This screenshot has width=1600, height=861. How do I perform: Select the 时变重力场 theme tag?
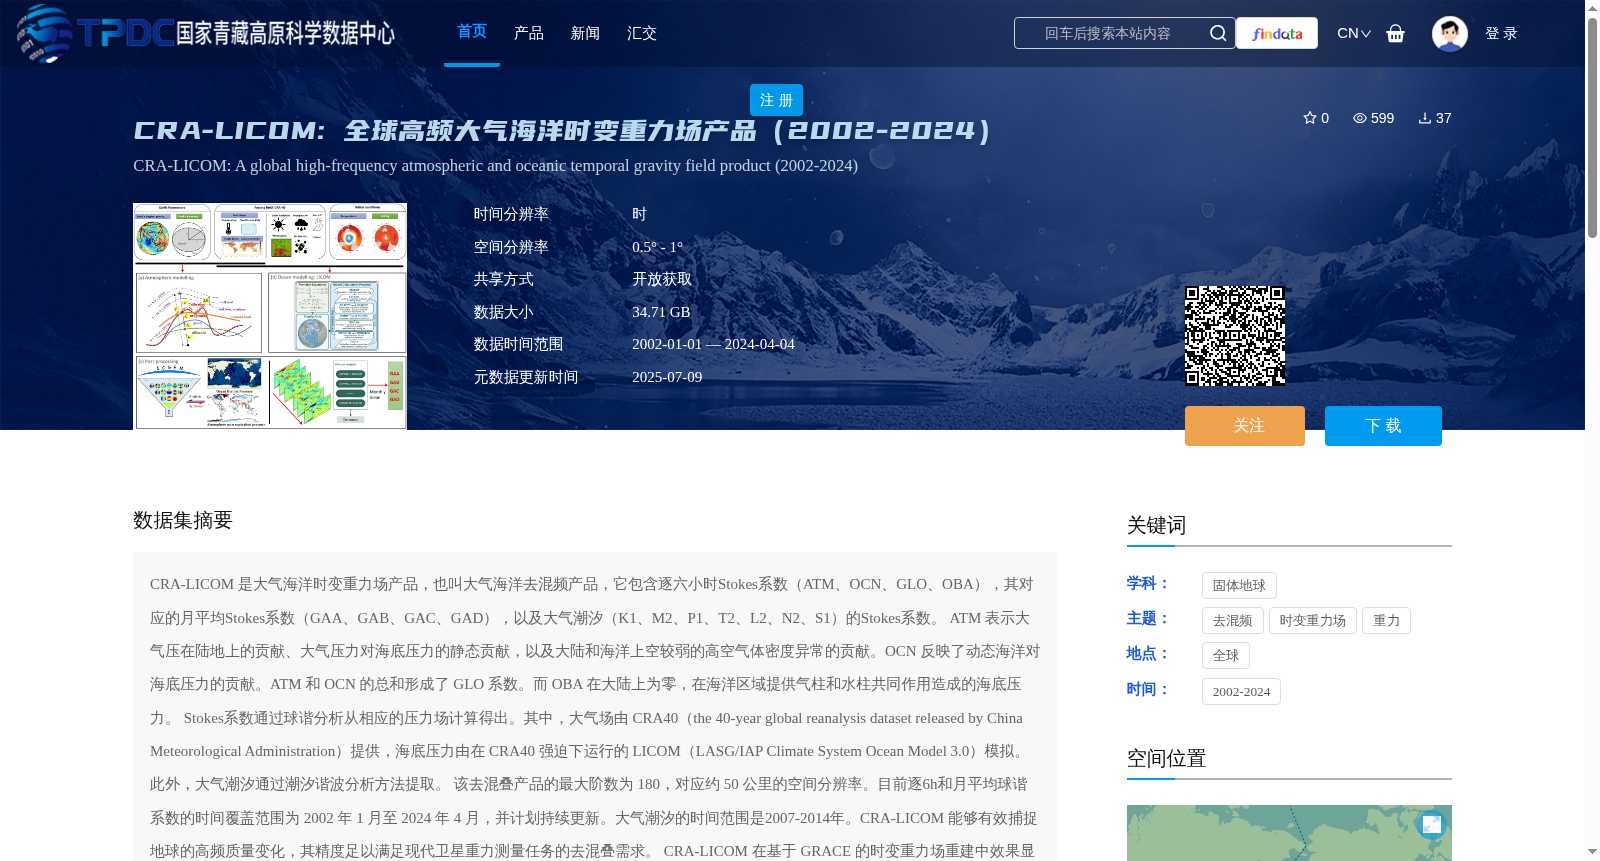pyautogui.click(x=1313, y=620)
